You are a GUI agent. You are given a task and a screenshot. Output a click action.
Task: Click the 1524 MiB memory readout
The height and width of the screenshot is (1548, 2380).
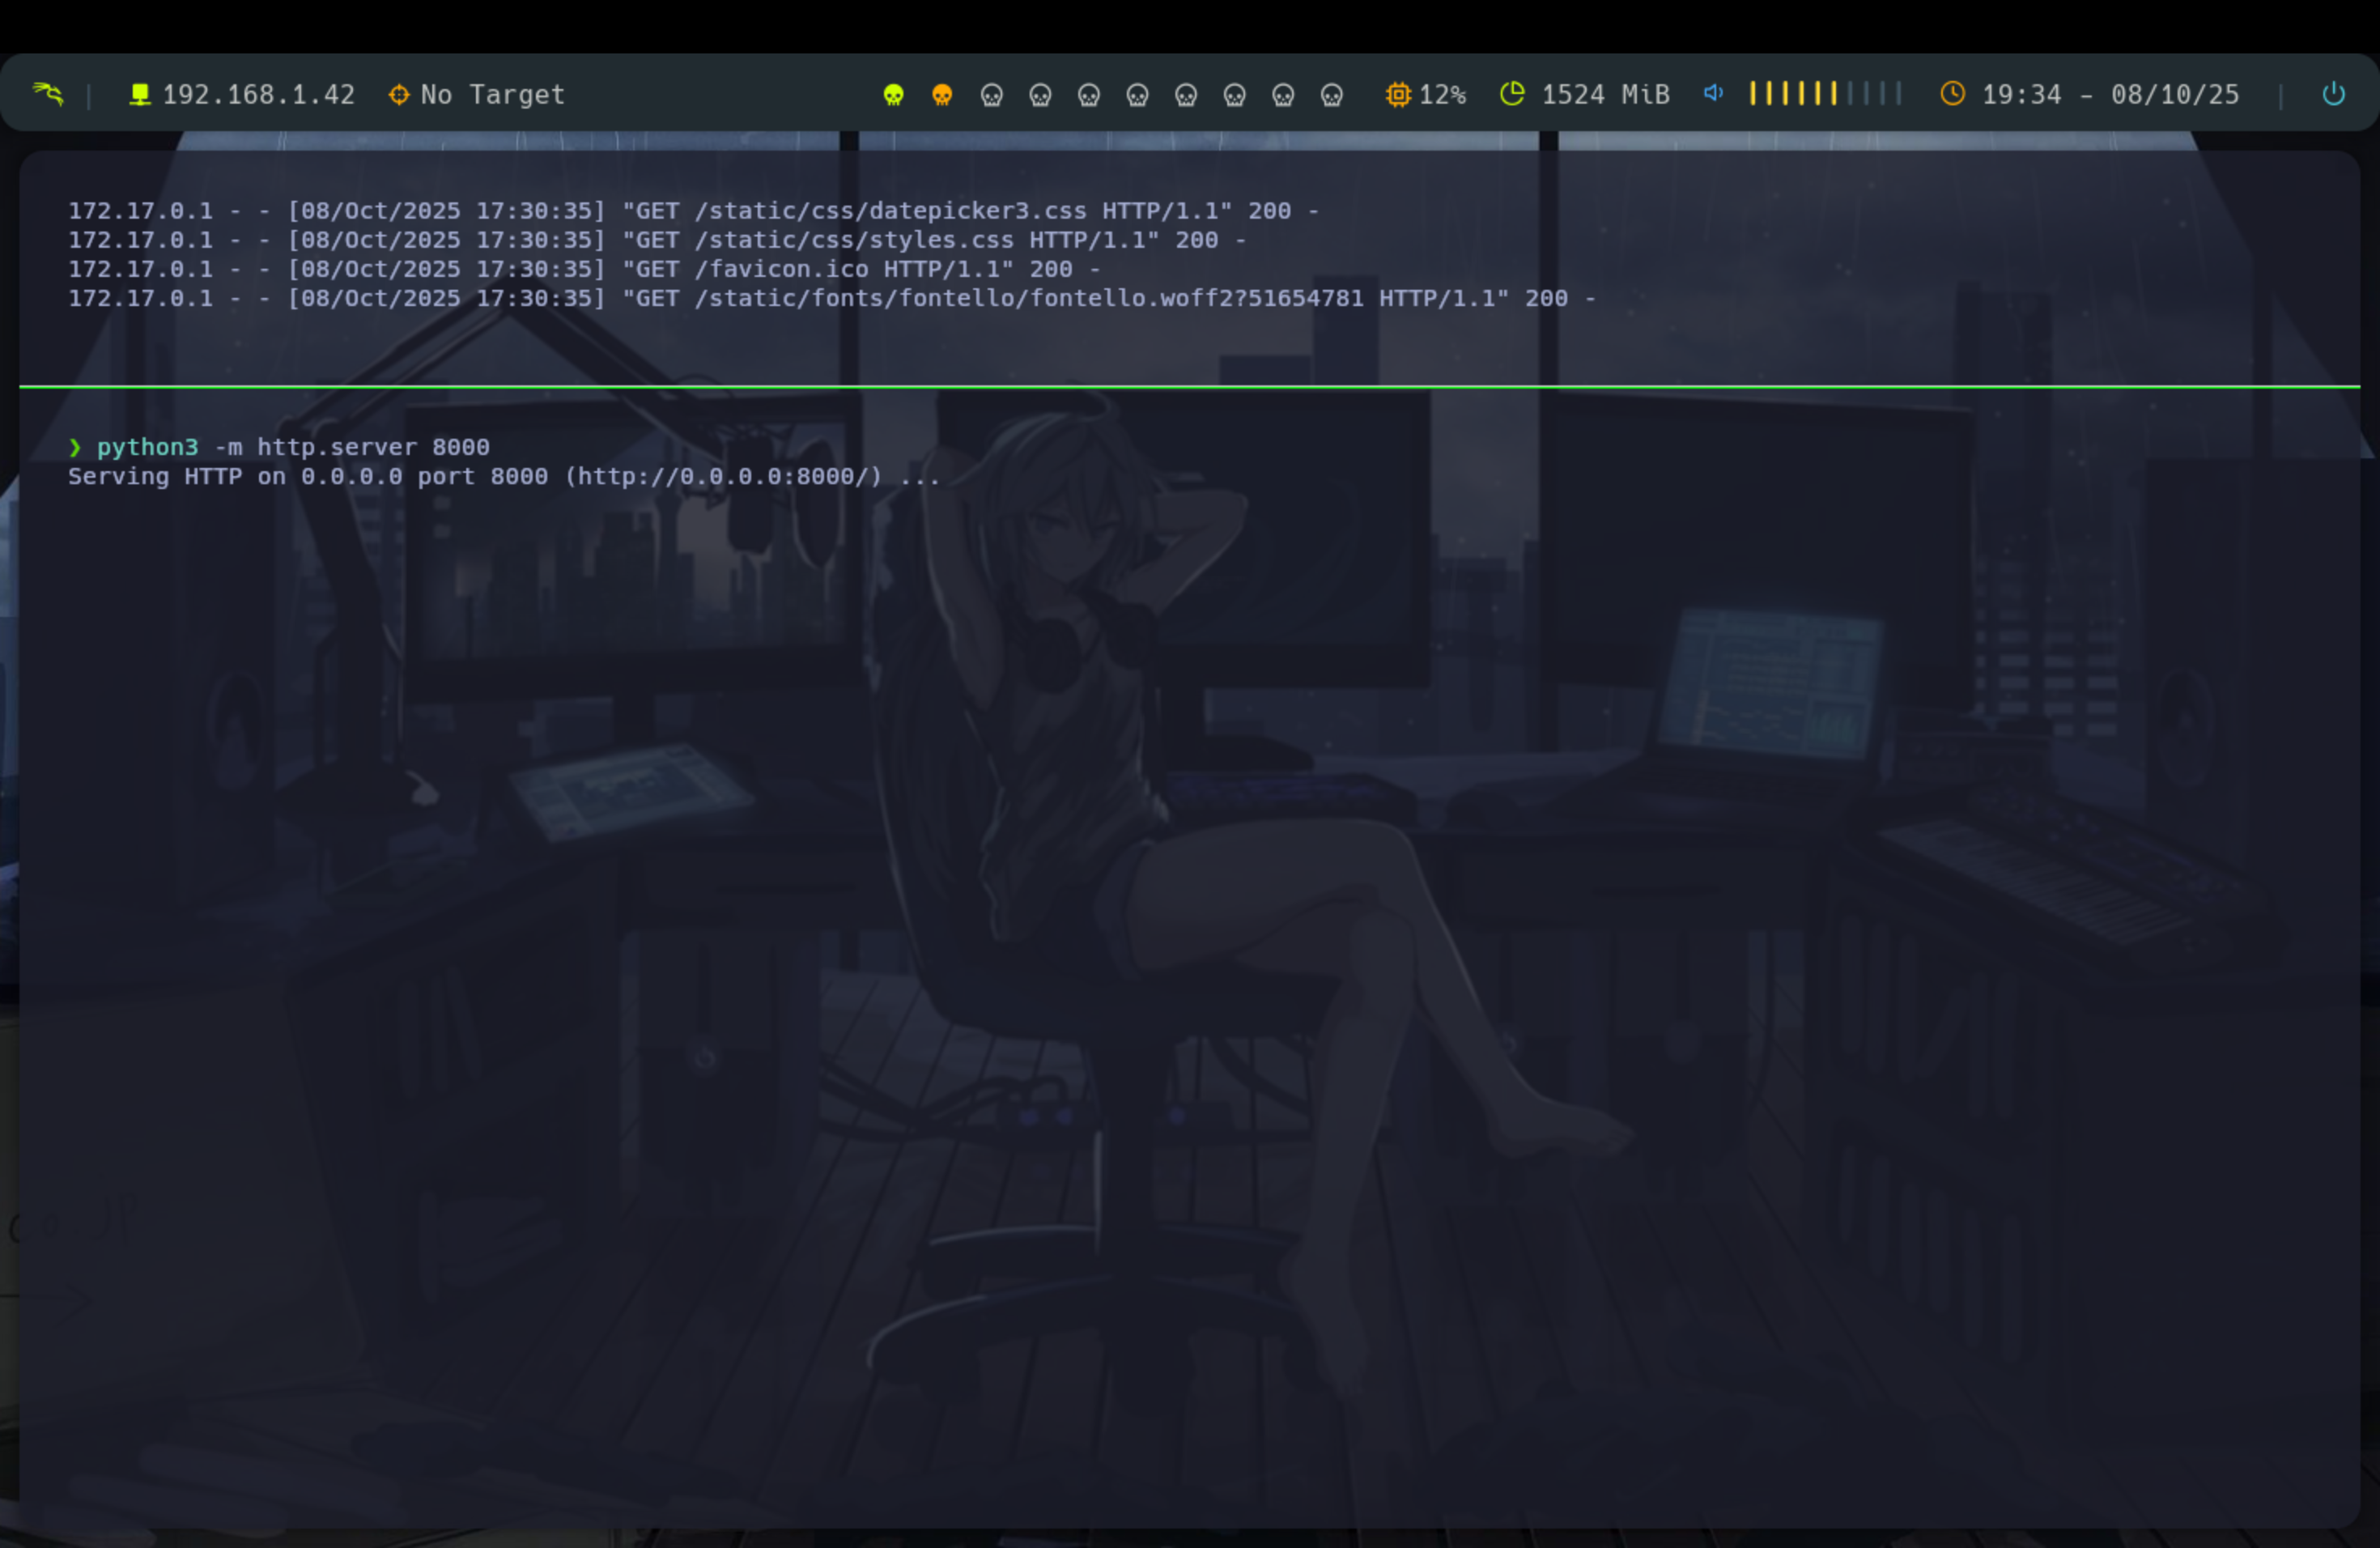pos(1605,94)
